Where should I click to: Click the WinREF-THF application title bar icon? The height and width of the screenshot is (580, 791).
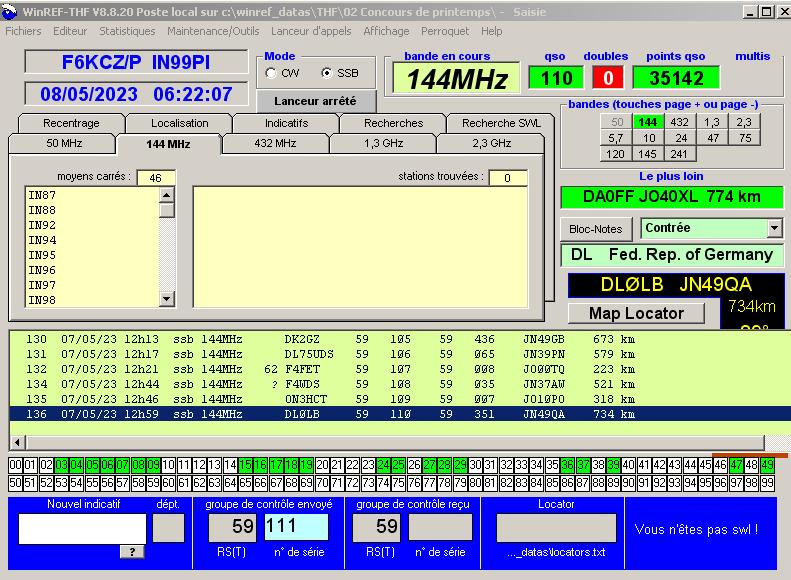[10, 12]
